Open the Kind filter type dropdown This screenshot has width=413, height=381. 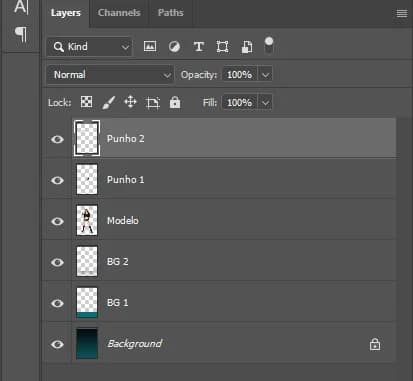(x=89, y=47)
